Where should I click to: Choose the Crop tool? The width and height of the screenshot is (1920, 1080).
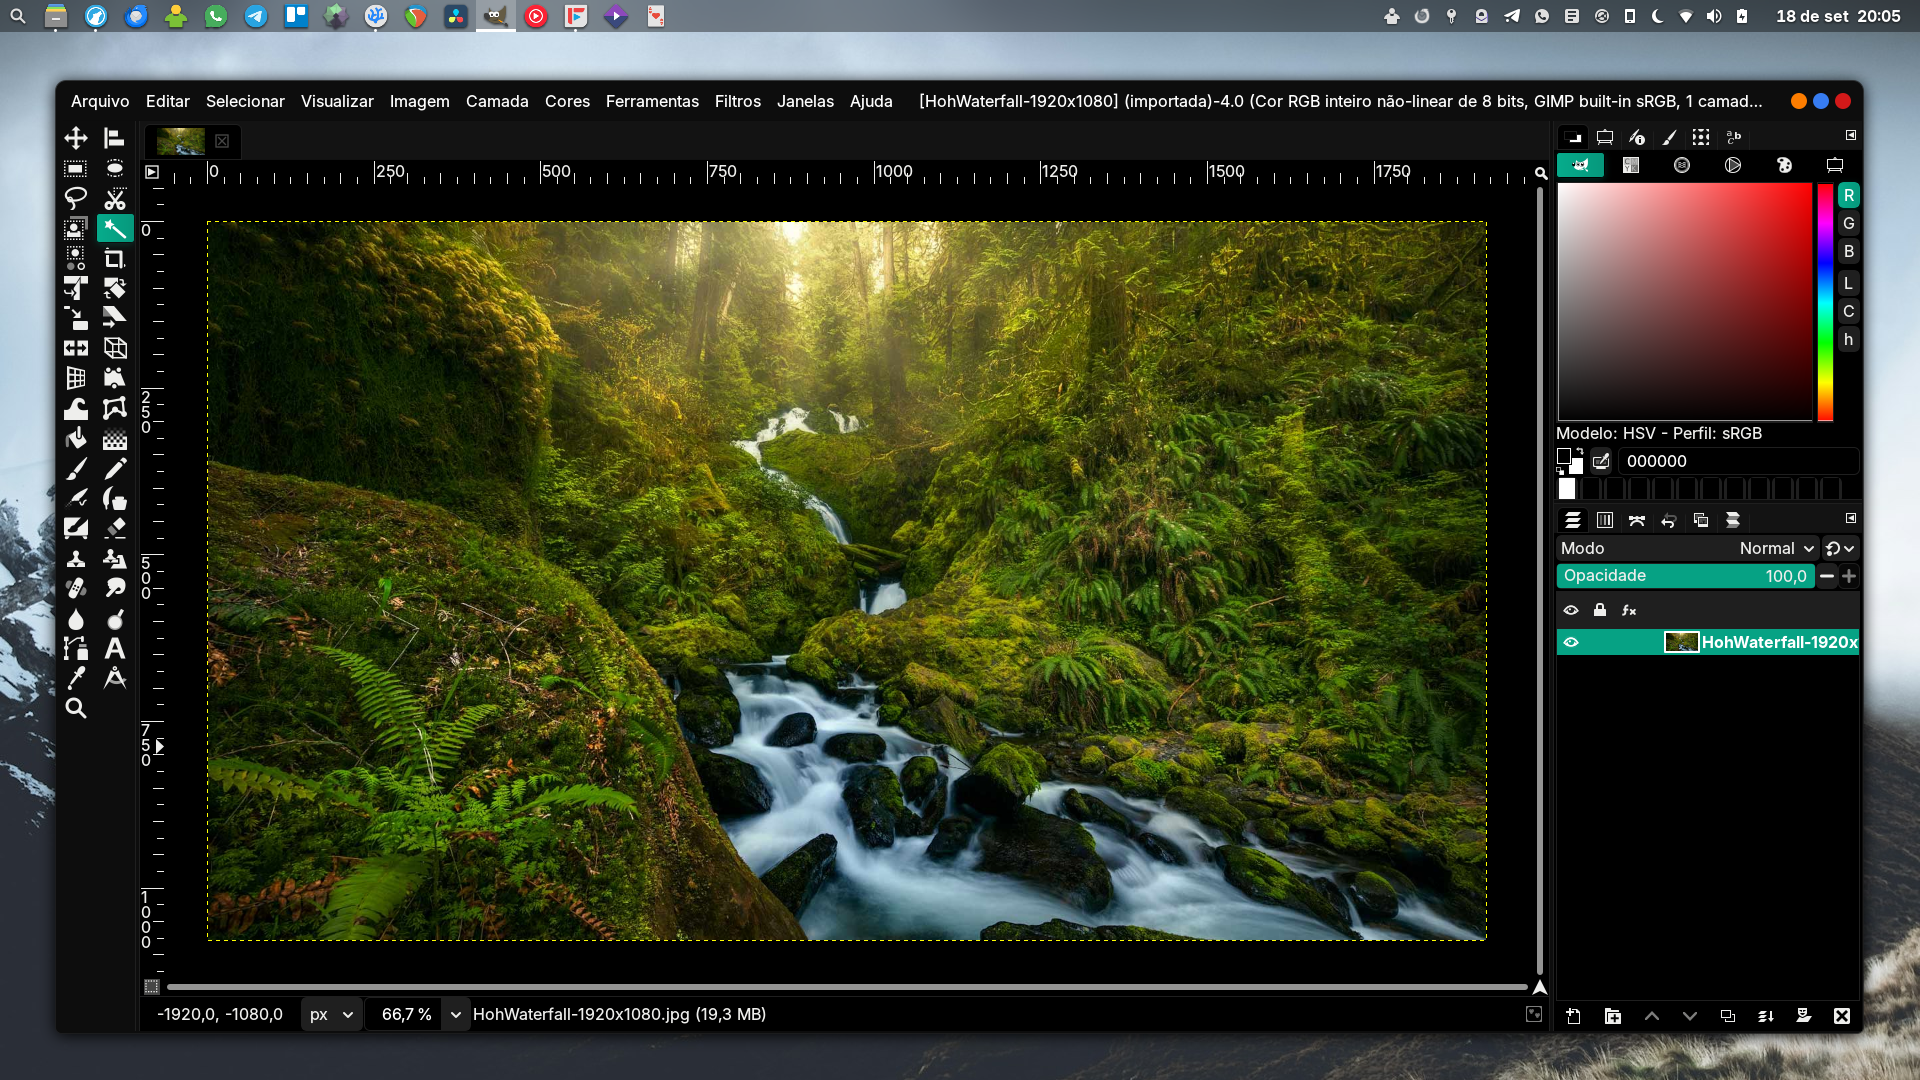pyautogui.click(x=115, y=259)
